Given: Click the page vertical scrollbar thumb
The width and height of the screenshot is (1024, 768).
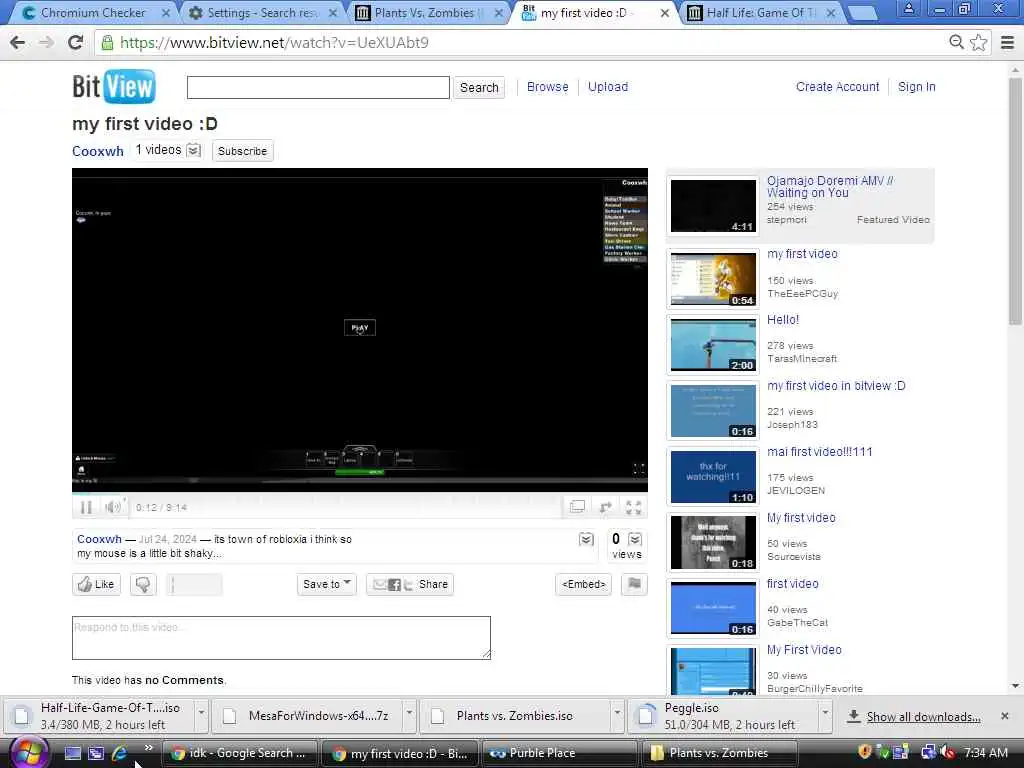Looking at the screenshot, I should click(x=1015, y=199).
